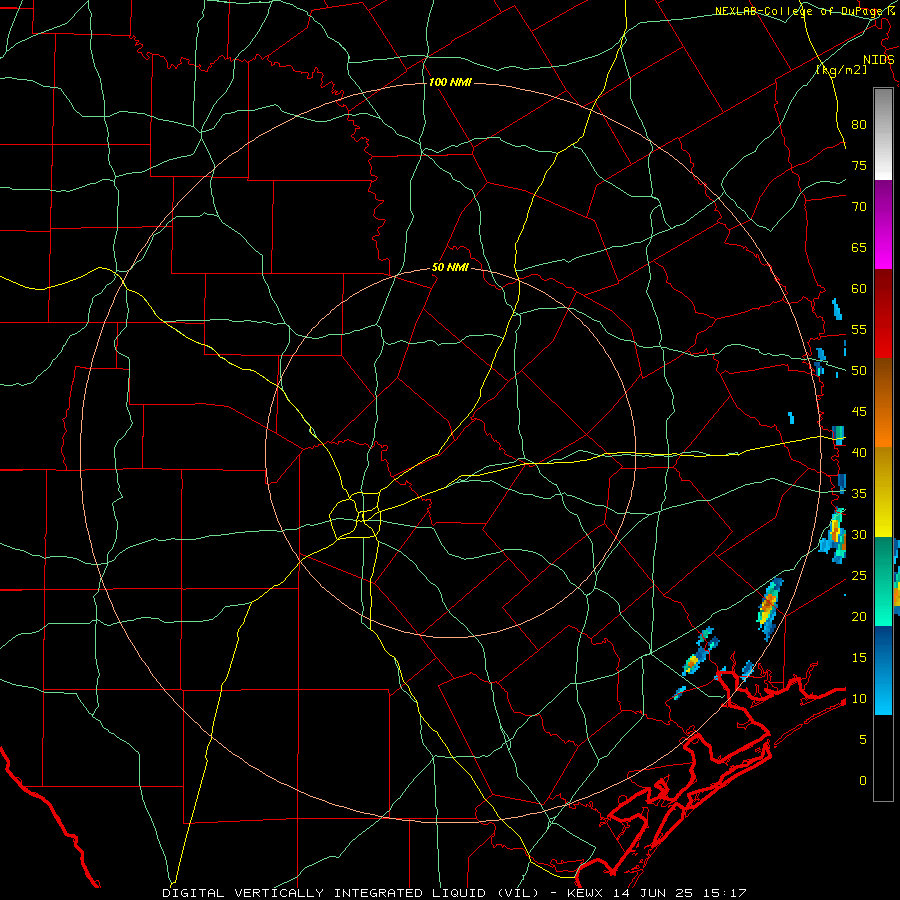The image size is (900, 900).
Task: Click the 50 NMI range ring label
Action: pyautogui.click(x=450, y=267)
